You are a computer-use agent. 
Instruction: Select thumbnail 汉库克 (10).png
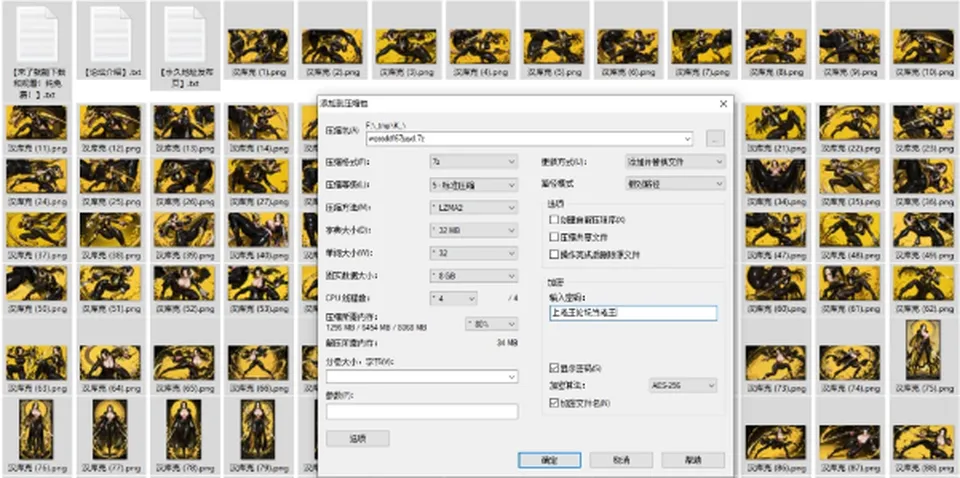coord(924,47)
